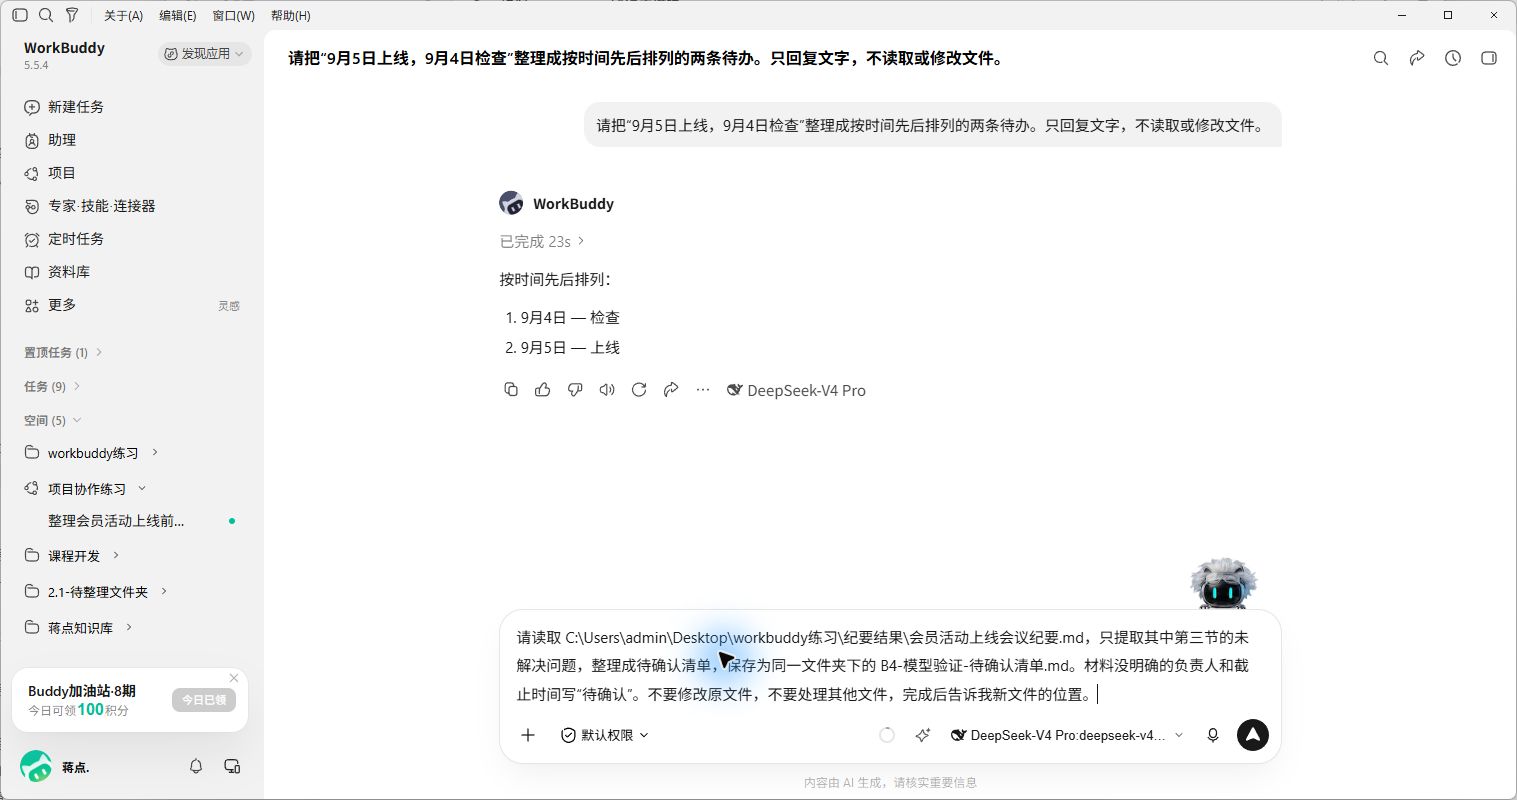The image size is (1517, 800).
Task: Toggle right side panel icon
Action: pyautogui.click(x=1489, y=58)
